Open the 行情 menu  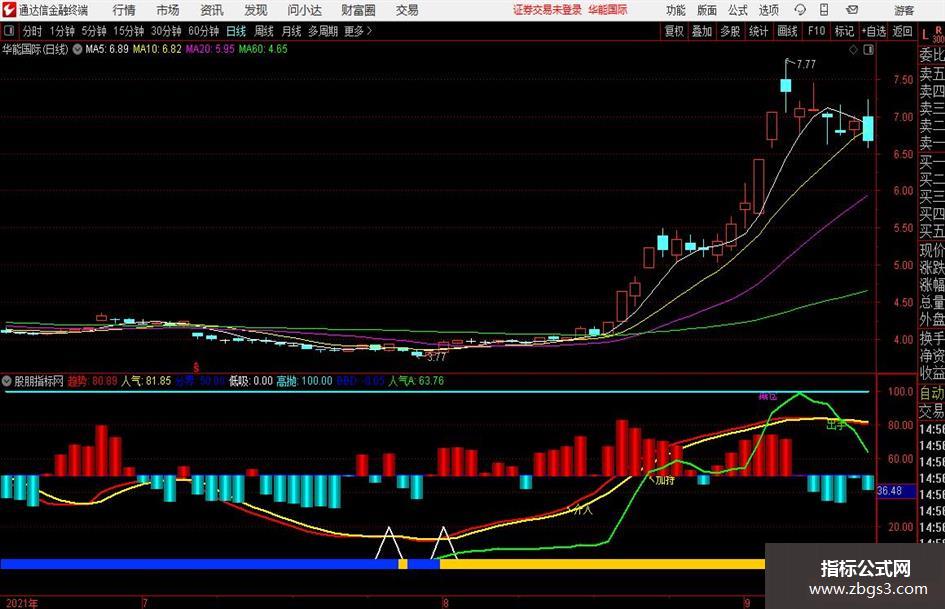coord(124,10)
